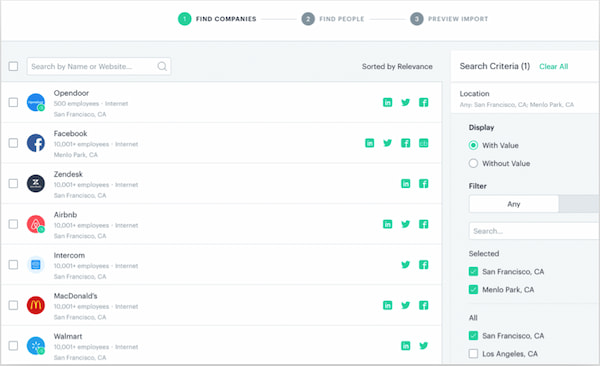Image resolution: width=600 pixels, height=366 pixels.
Task: Uncheck Menlo Park, CA under Selected
Action: point(473,289)
